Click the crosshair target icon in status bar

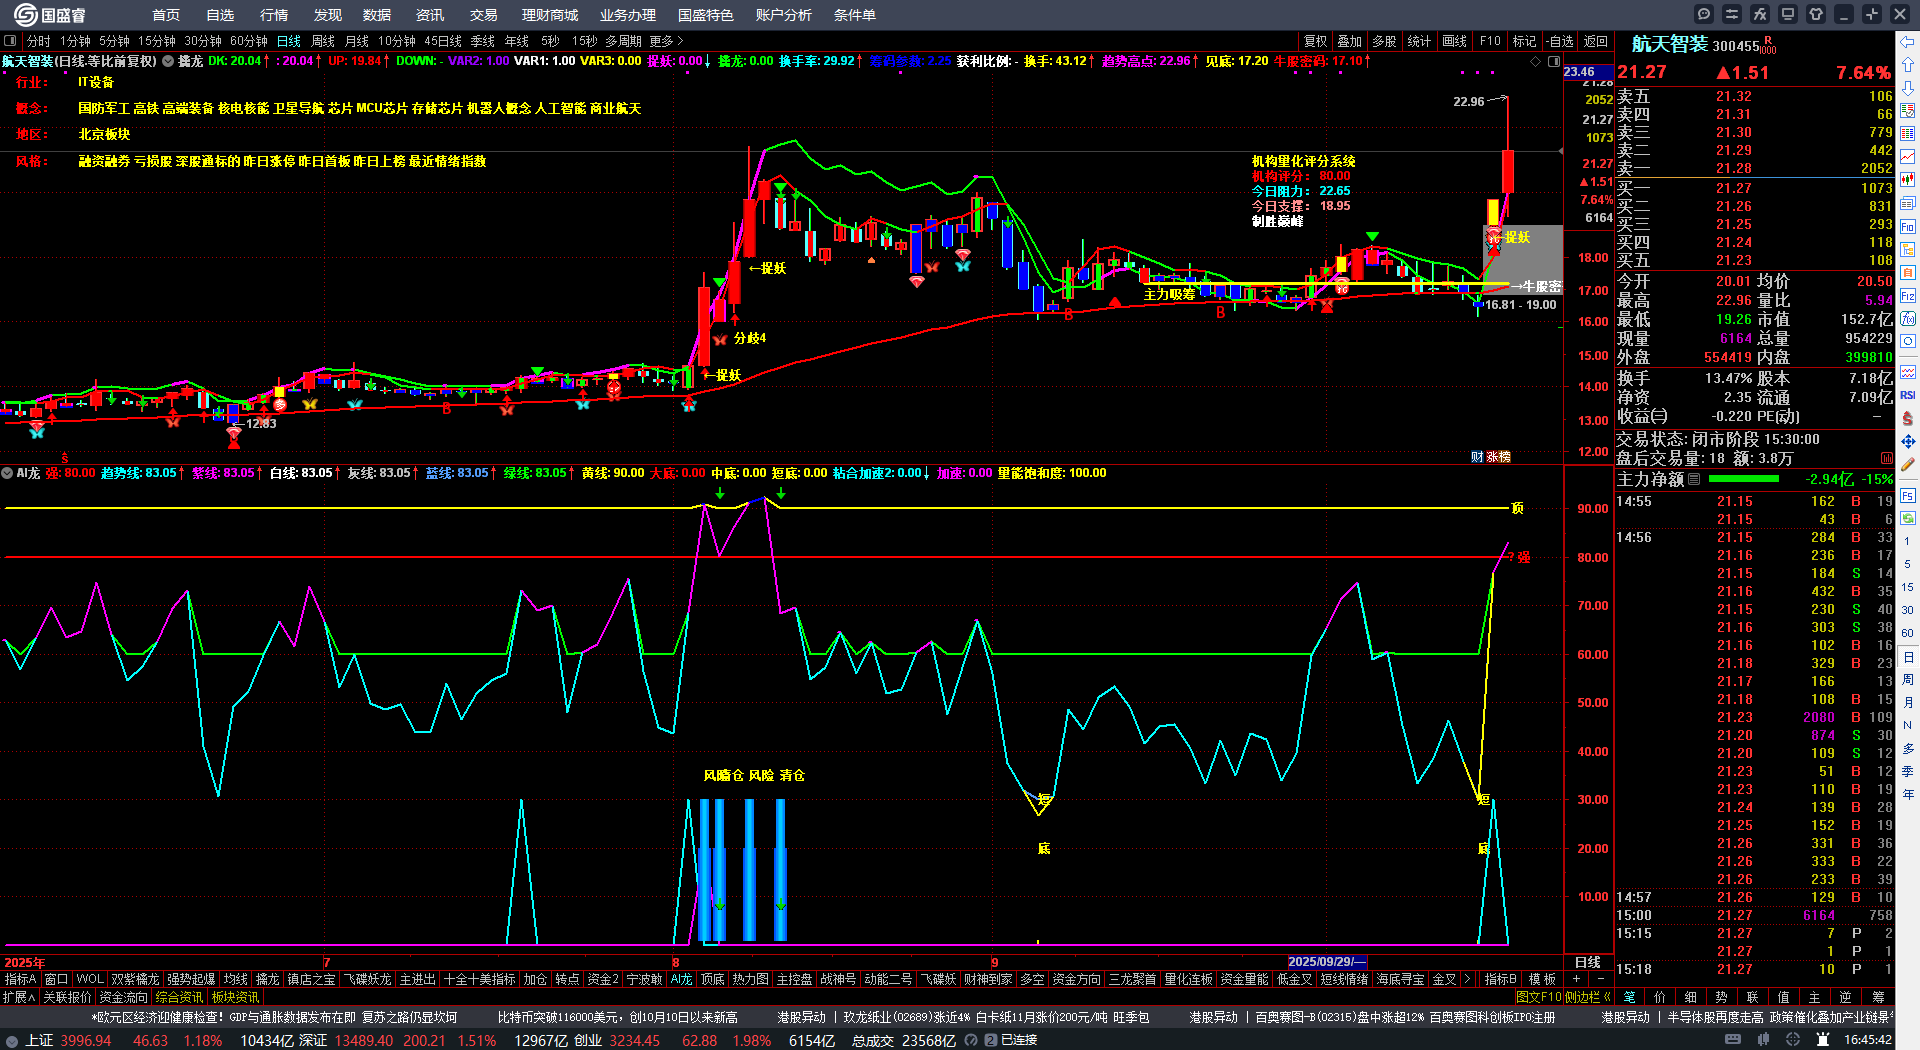1795,1040
